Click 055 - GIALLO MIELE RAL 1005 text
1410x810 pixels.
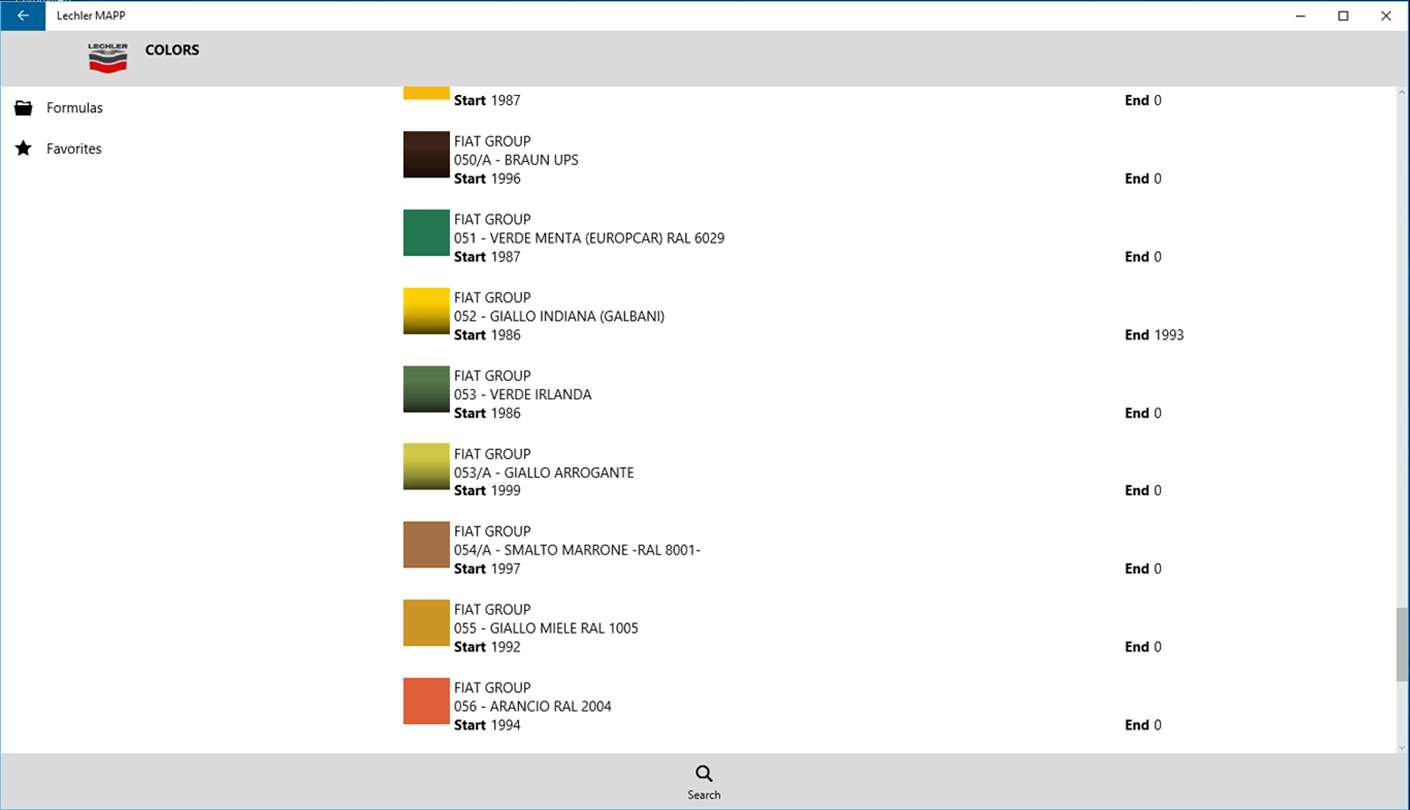(x=546, y=628)
